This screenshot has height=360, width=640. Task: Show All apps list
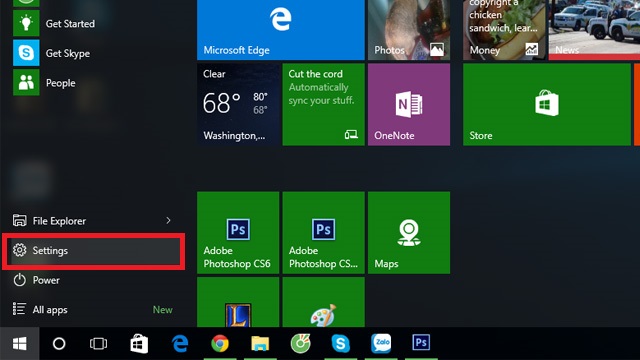(93, 310)
